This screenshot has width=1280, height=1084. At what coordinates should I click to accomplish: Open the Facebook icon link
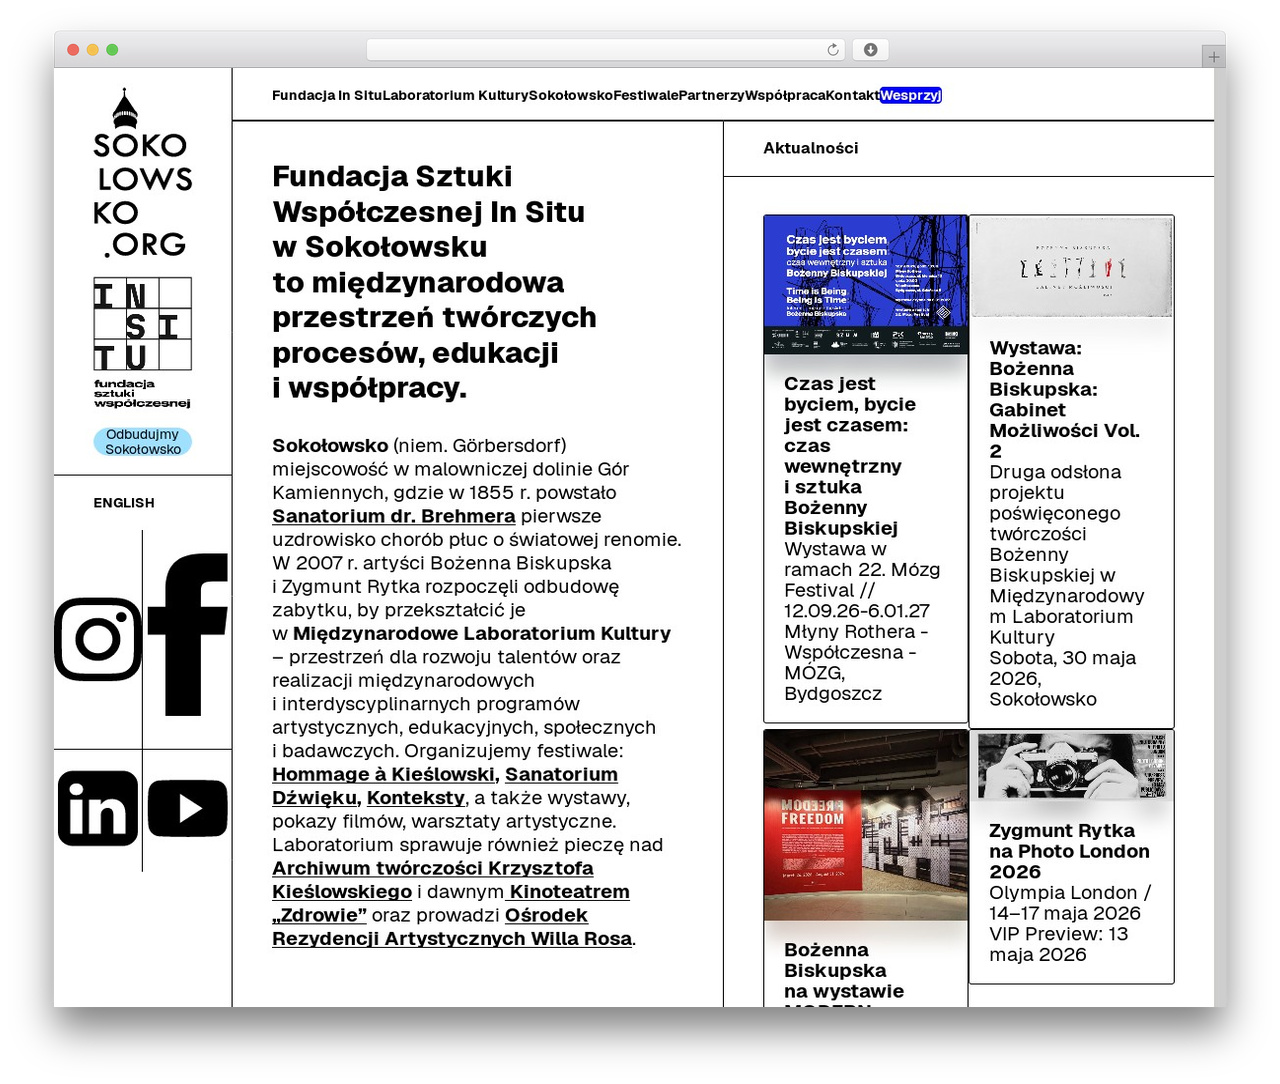point(188,634)
